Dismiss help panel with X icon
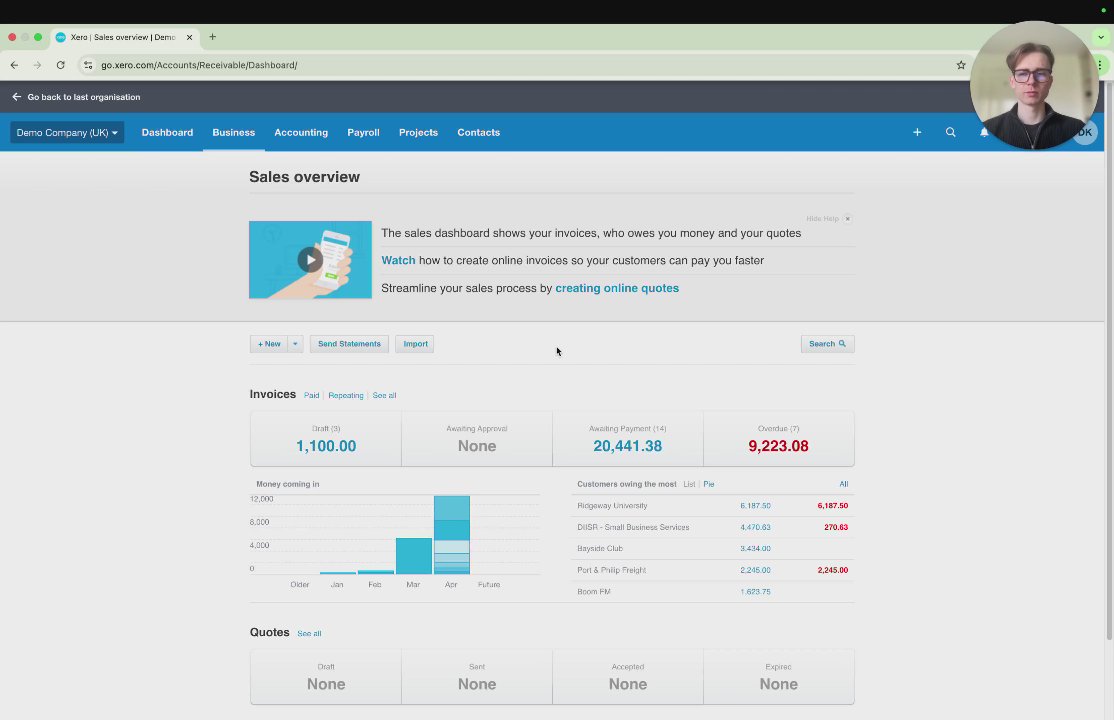Screen dimensions: 1114x720 click(x=848, y=219)
